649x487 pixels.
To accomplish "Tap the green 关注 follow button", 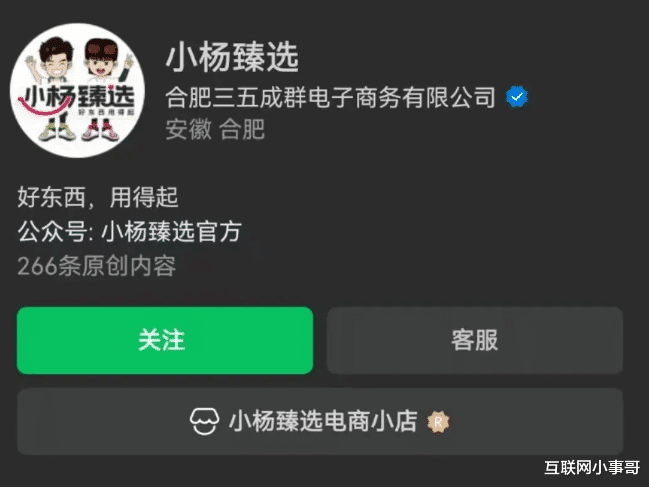I will point(165,340).
